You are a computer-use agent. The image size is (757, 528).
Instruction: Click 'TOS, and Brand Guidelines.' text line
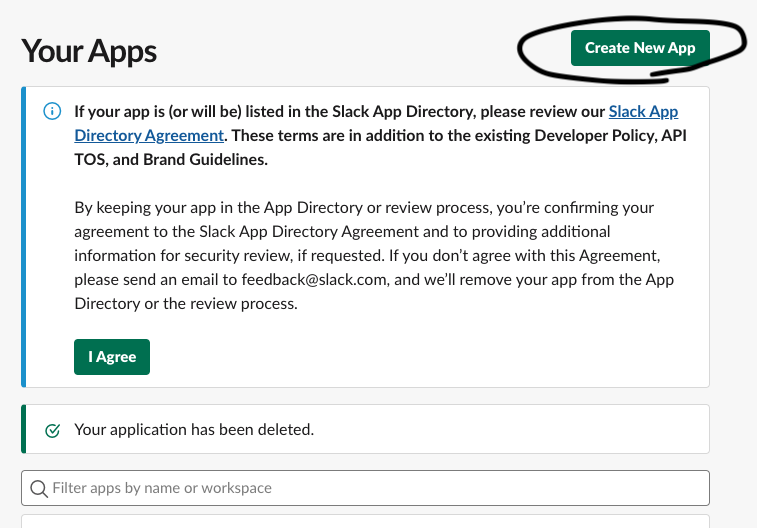(x=171, y=159)
